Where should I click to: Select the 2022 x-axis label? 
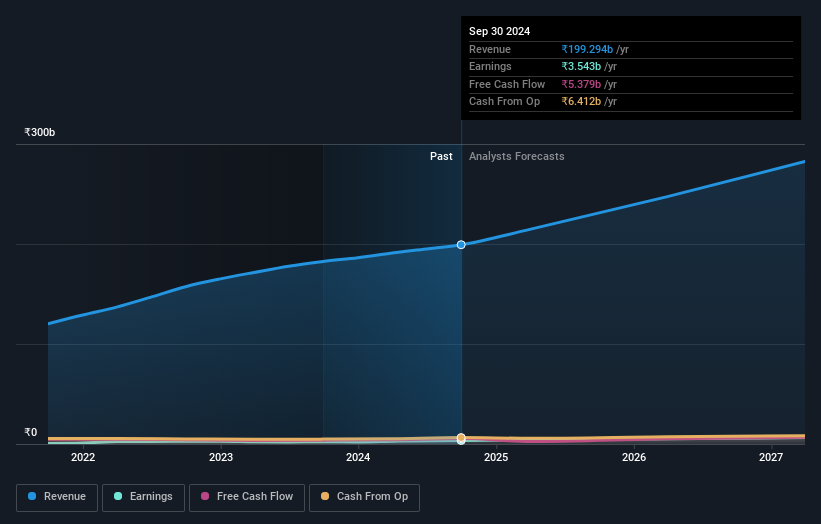tap(83, 457)
